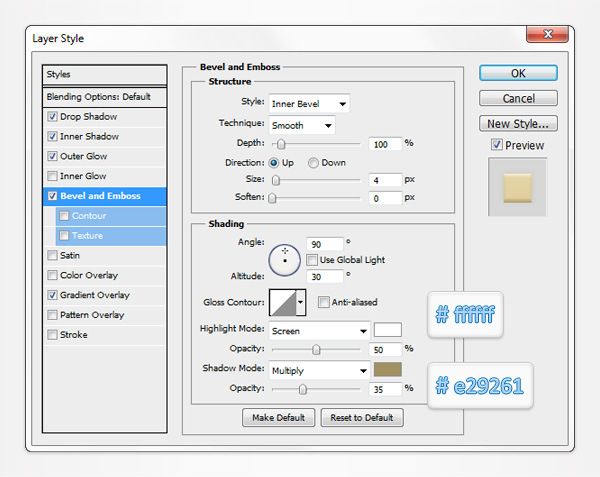Screen dimensions: 600x477
Task: Click the preview thumbnail swatch
Action: (518, 186)
